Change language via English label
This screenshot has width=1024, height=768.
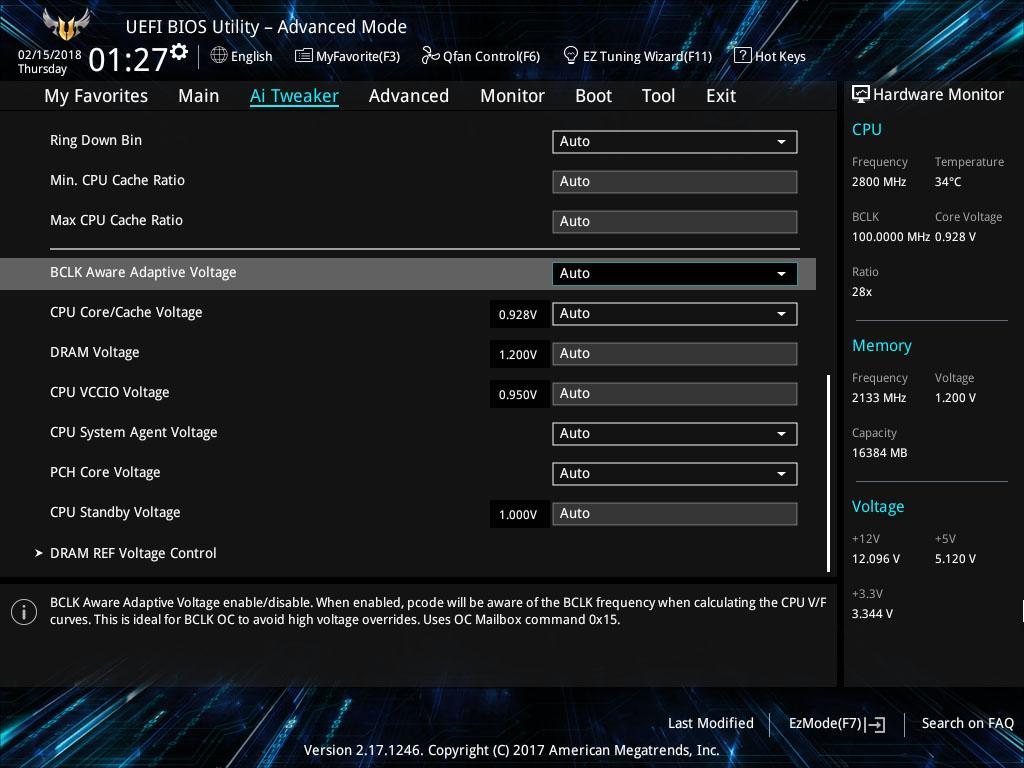click(251, 56)
